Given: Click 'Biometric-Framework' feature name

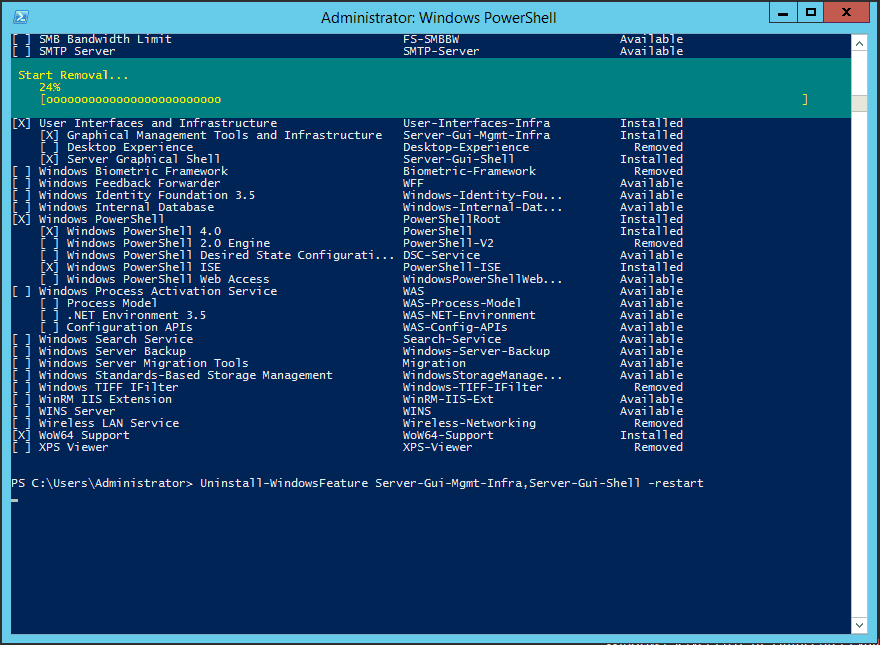Looking at the screenshot, I should pyautogui.click(x=469, y=171).
